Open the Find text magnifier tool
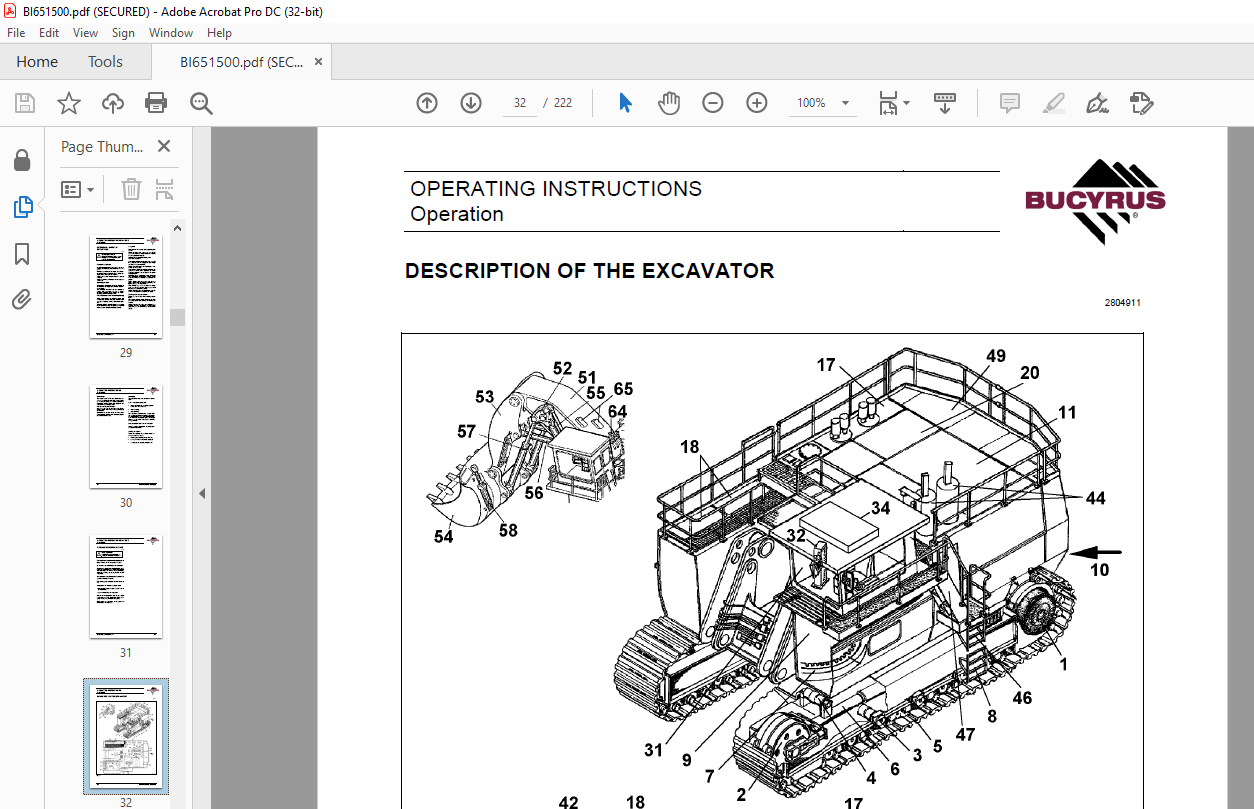This screenshot has height=809, width=1254. [201, 103]
